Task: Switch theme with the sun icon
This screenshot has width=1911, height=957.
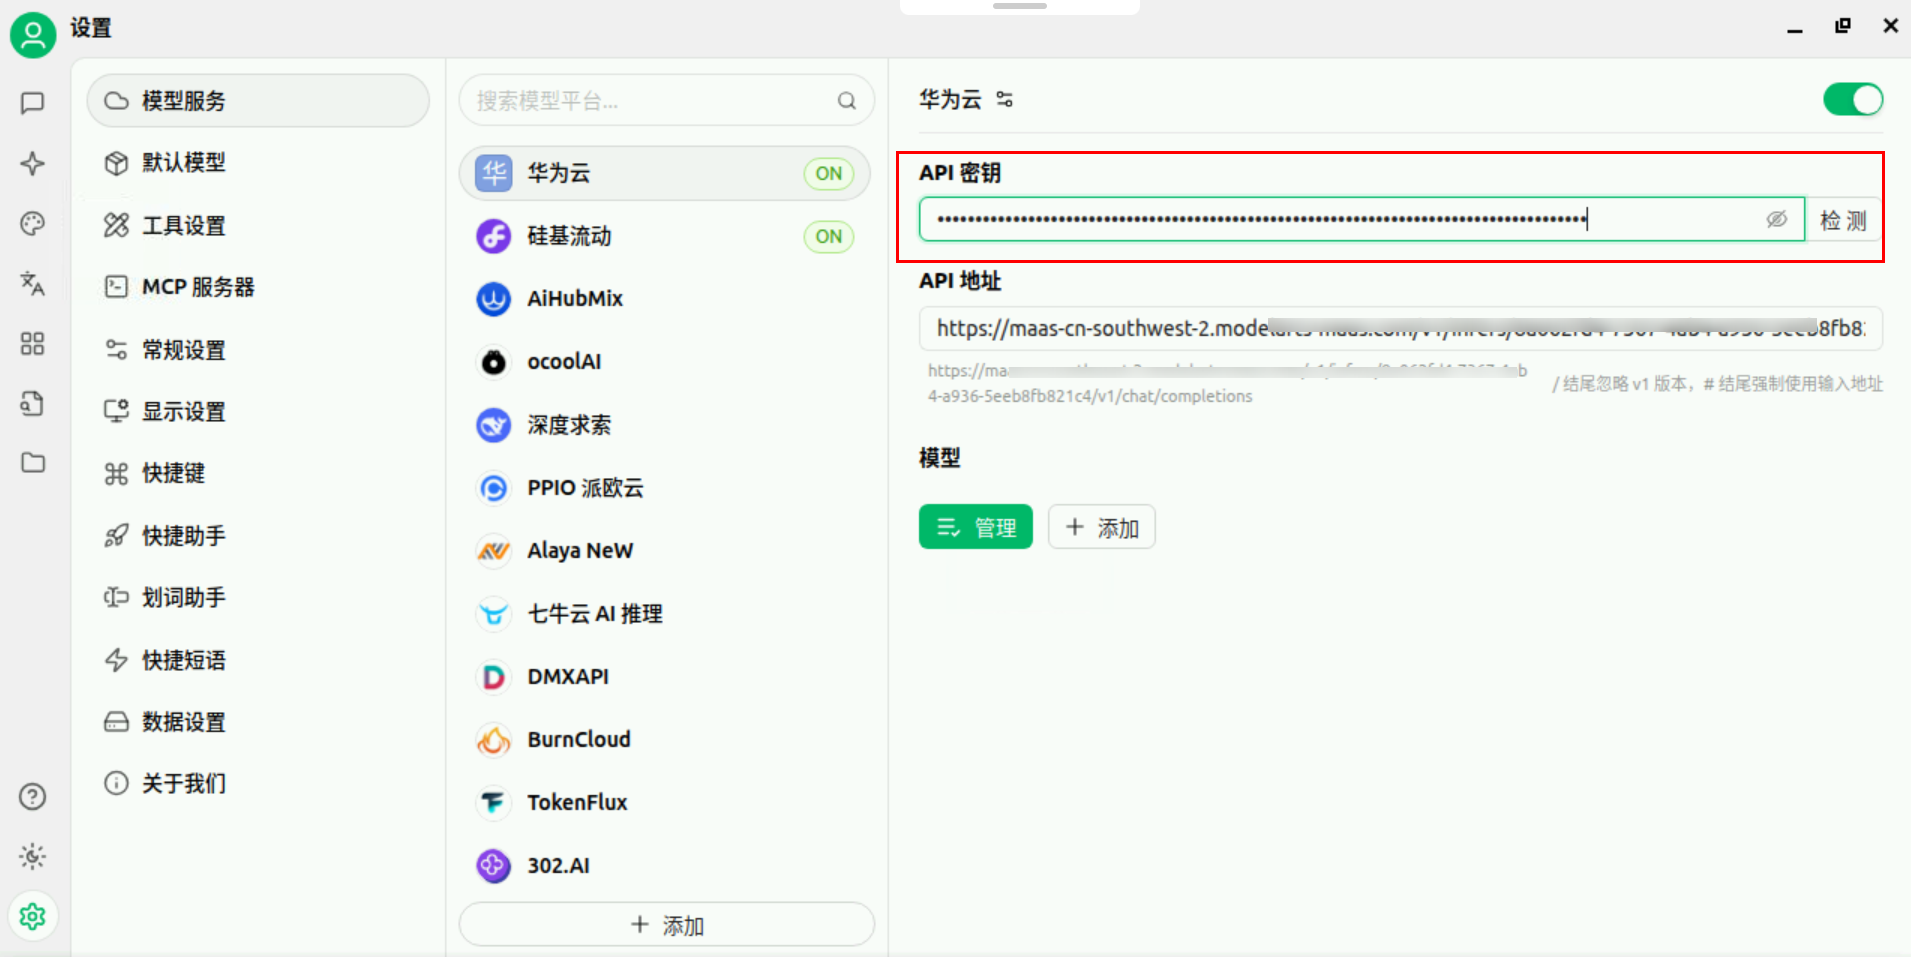Action: (x=33, y=856)
